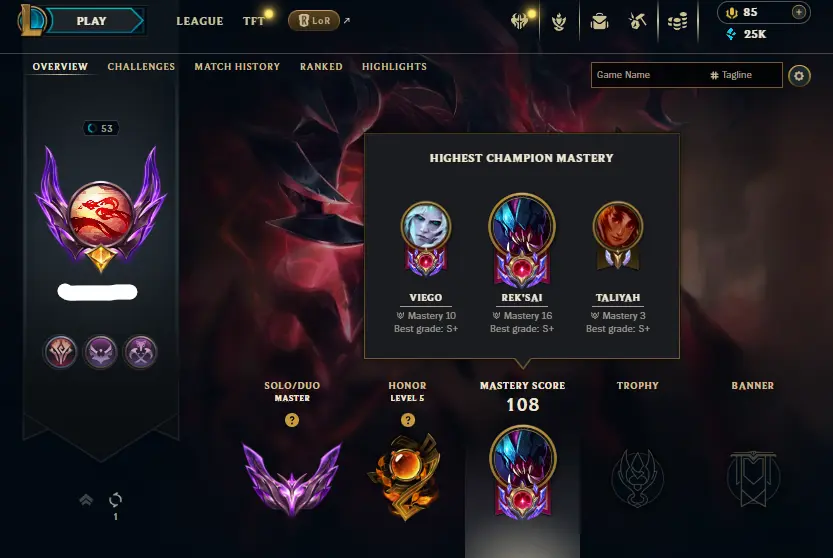Click the profile settings gear icon
This screenshot has width=833, height=558.
799,75
